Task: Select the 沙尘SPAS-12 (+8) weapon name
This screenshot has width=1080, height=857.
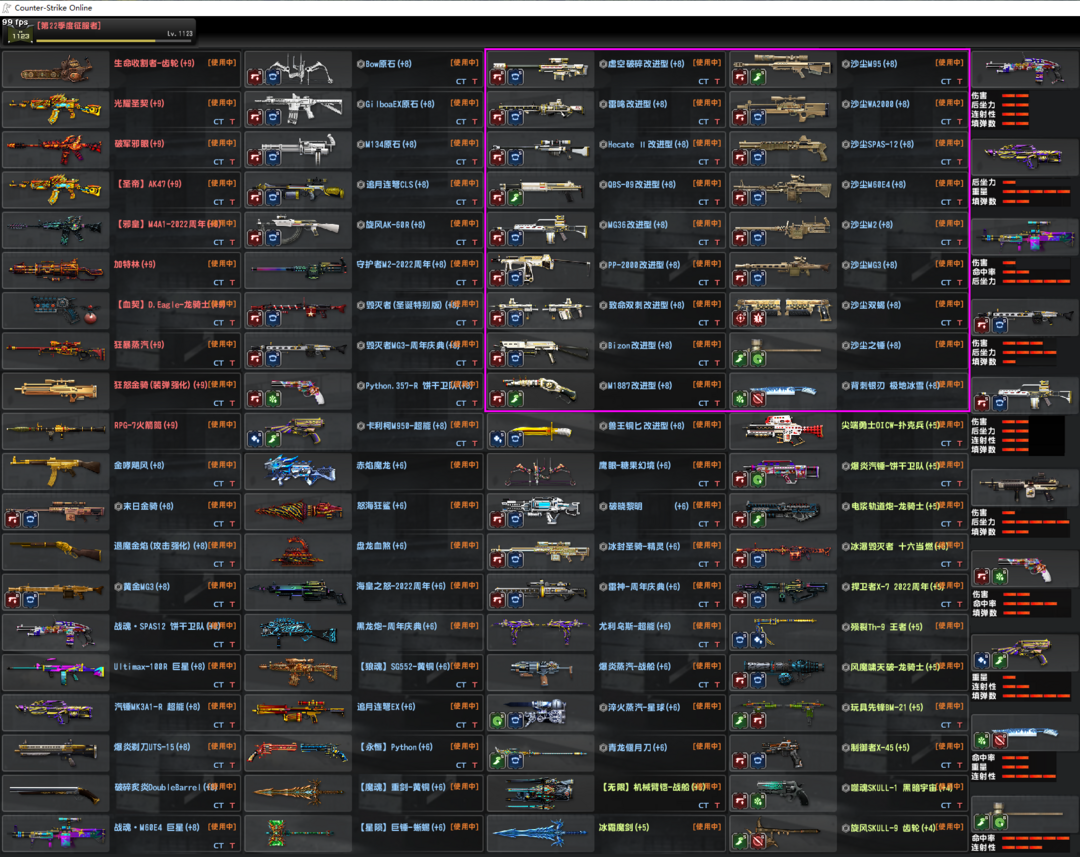Action: (x=882, y=145)
